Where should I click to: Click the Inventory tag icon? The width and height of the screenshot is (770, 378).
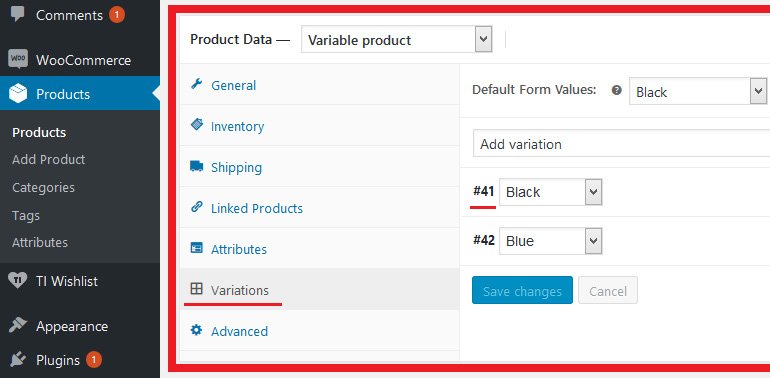(x=196, y=125)
